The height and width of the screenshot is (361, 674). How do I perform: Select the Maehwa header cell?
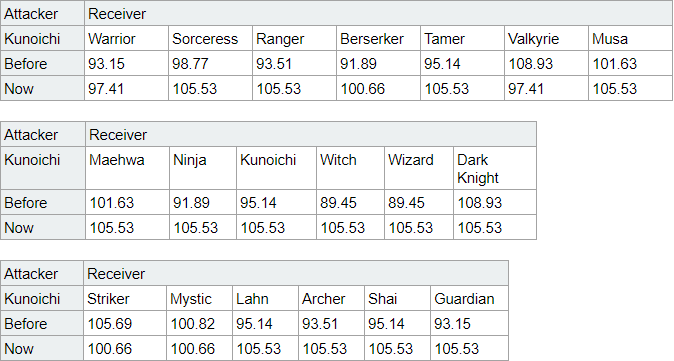point(127,168)
